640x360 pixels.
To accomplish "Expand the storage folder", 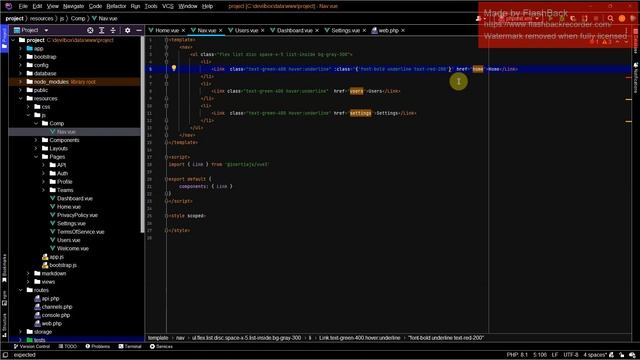I will pyautogui.click(x=20, y=331).
